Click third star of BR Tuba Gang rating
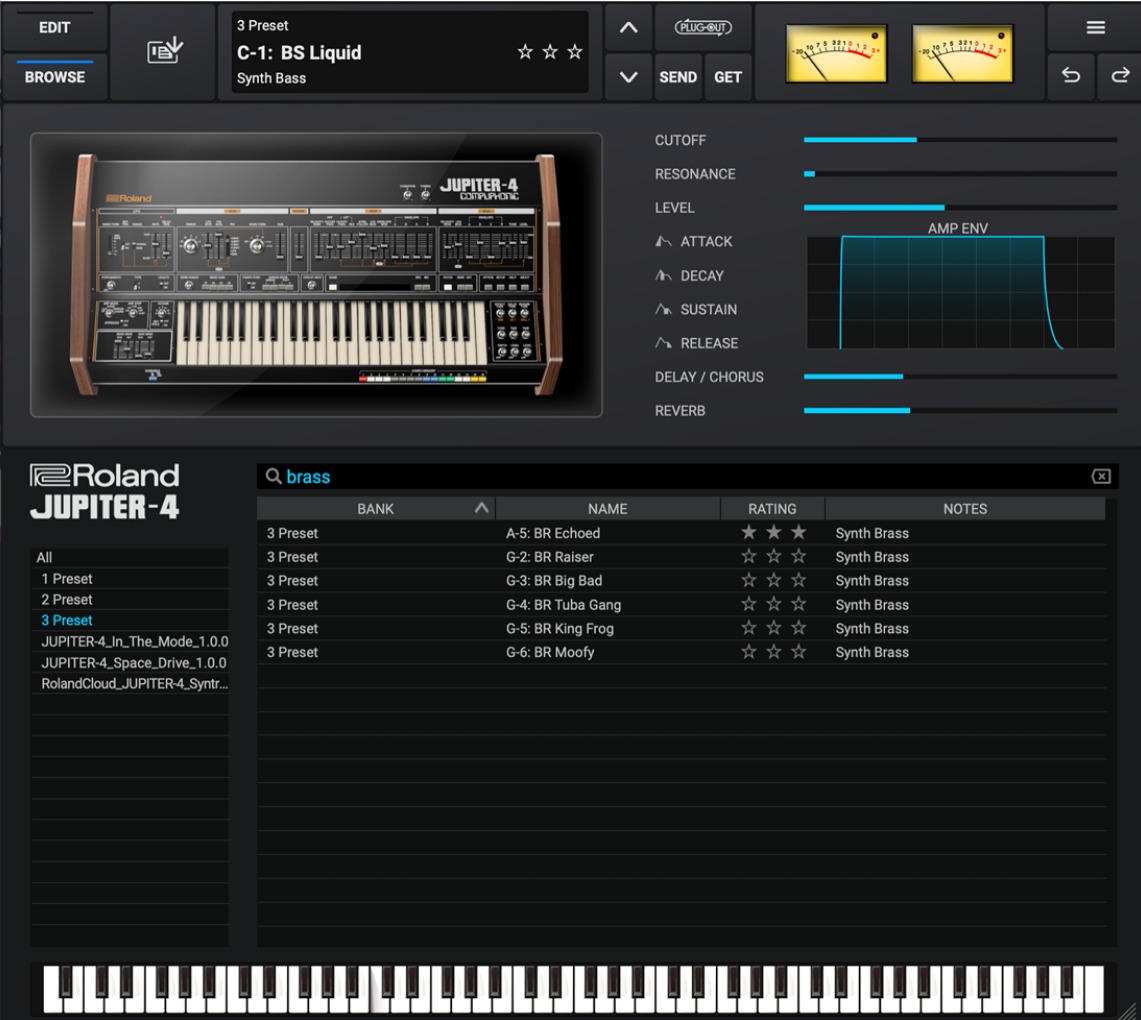The height and width of the screenshot is (1020, 1141). point(798,604)
